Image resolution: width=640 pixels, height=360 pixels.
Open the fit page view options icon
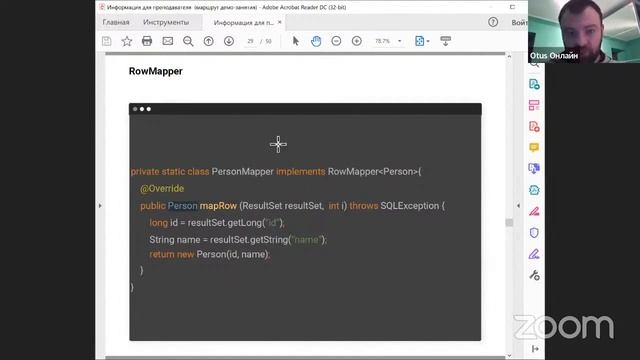tap(420, 41)
